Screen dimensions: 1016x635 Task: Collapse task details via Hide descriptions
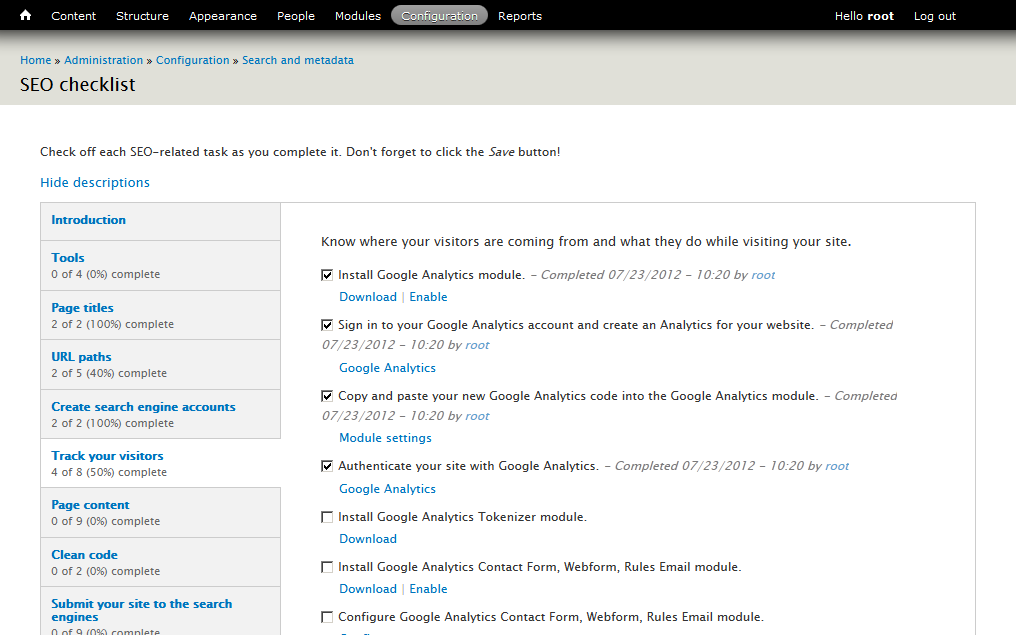coord(95,183)
